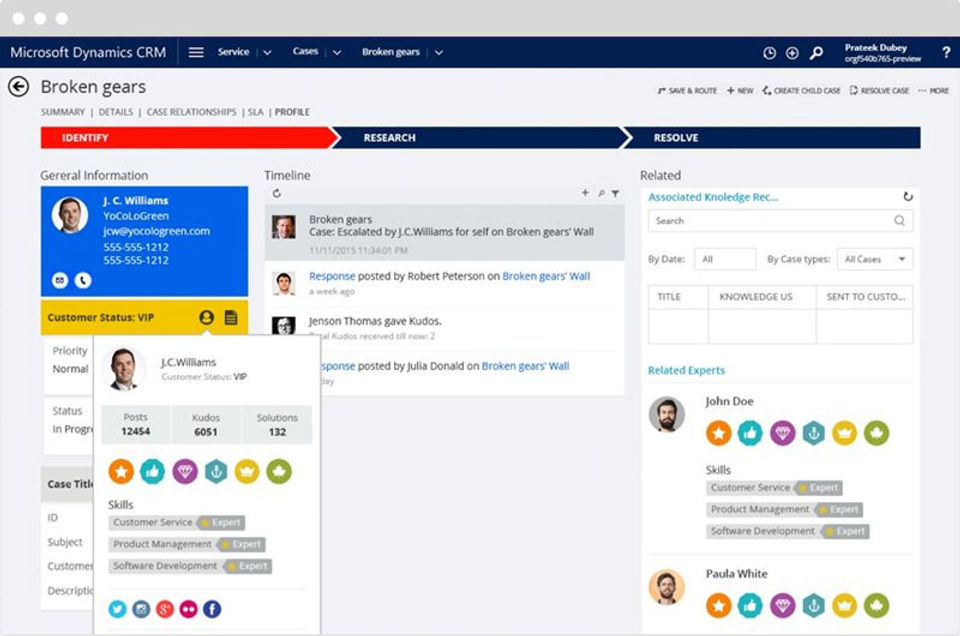Click the knowledge Search input field
The width and height of the screenshot is (960, 636).
781,220
